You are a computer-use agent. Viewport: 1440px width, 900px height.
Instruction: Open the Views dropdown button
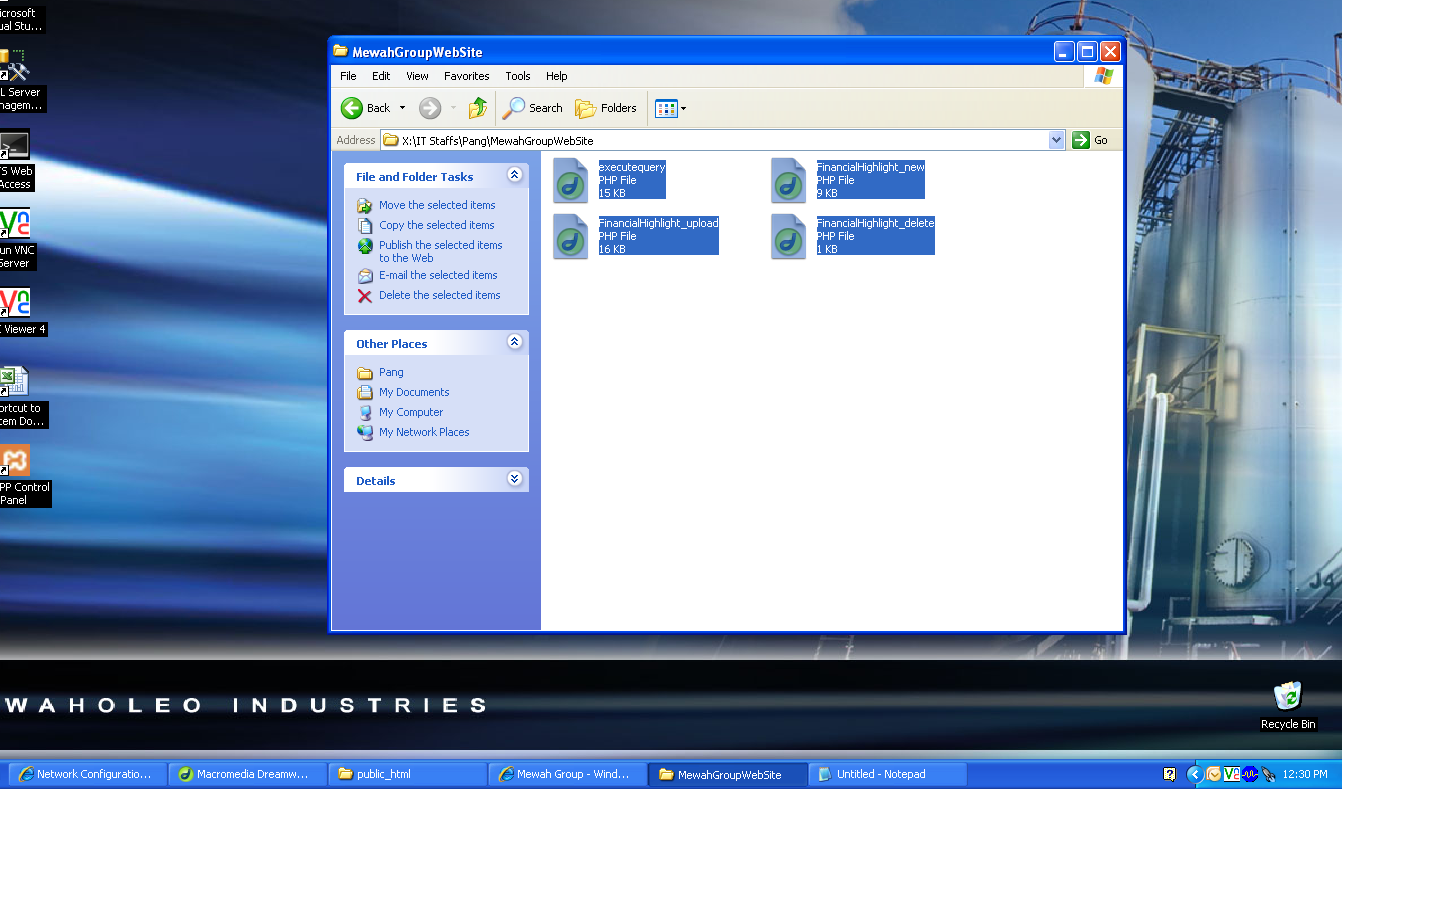670,108
